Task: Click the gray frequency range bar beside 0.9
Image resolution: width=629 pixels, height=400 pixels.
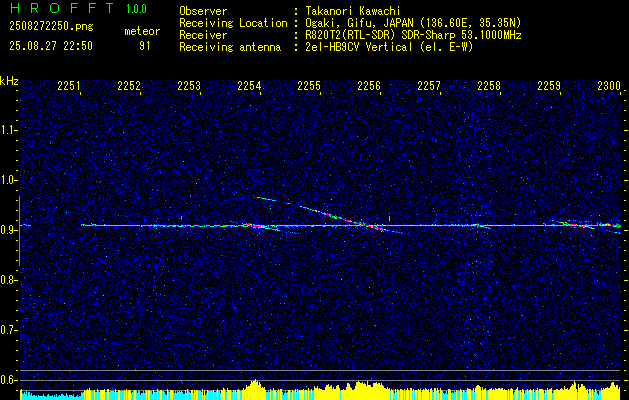Action: [x=19, y=231]
